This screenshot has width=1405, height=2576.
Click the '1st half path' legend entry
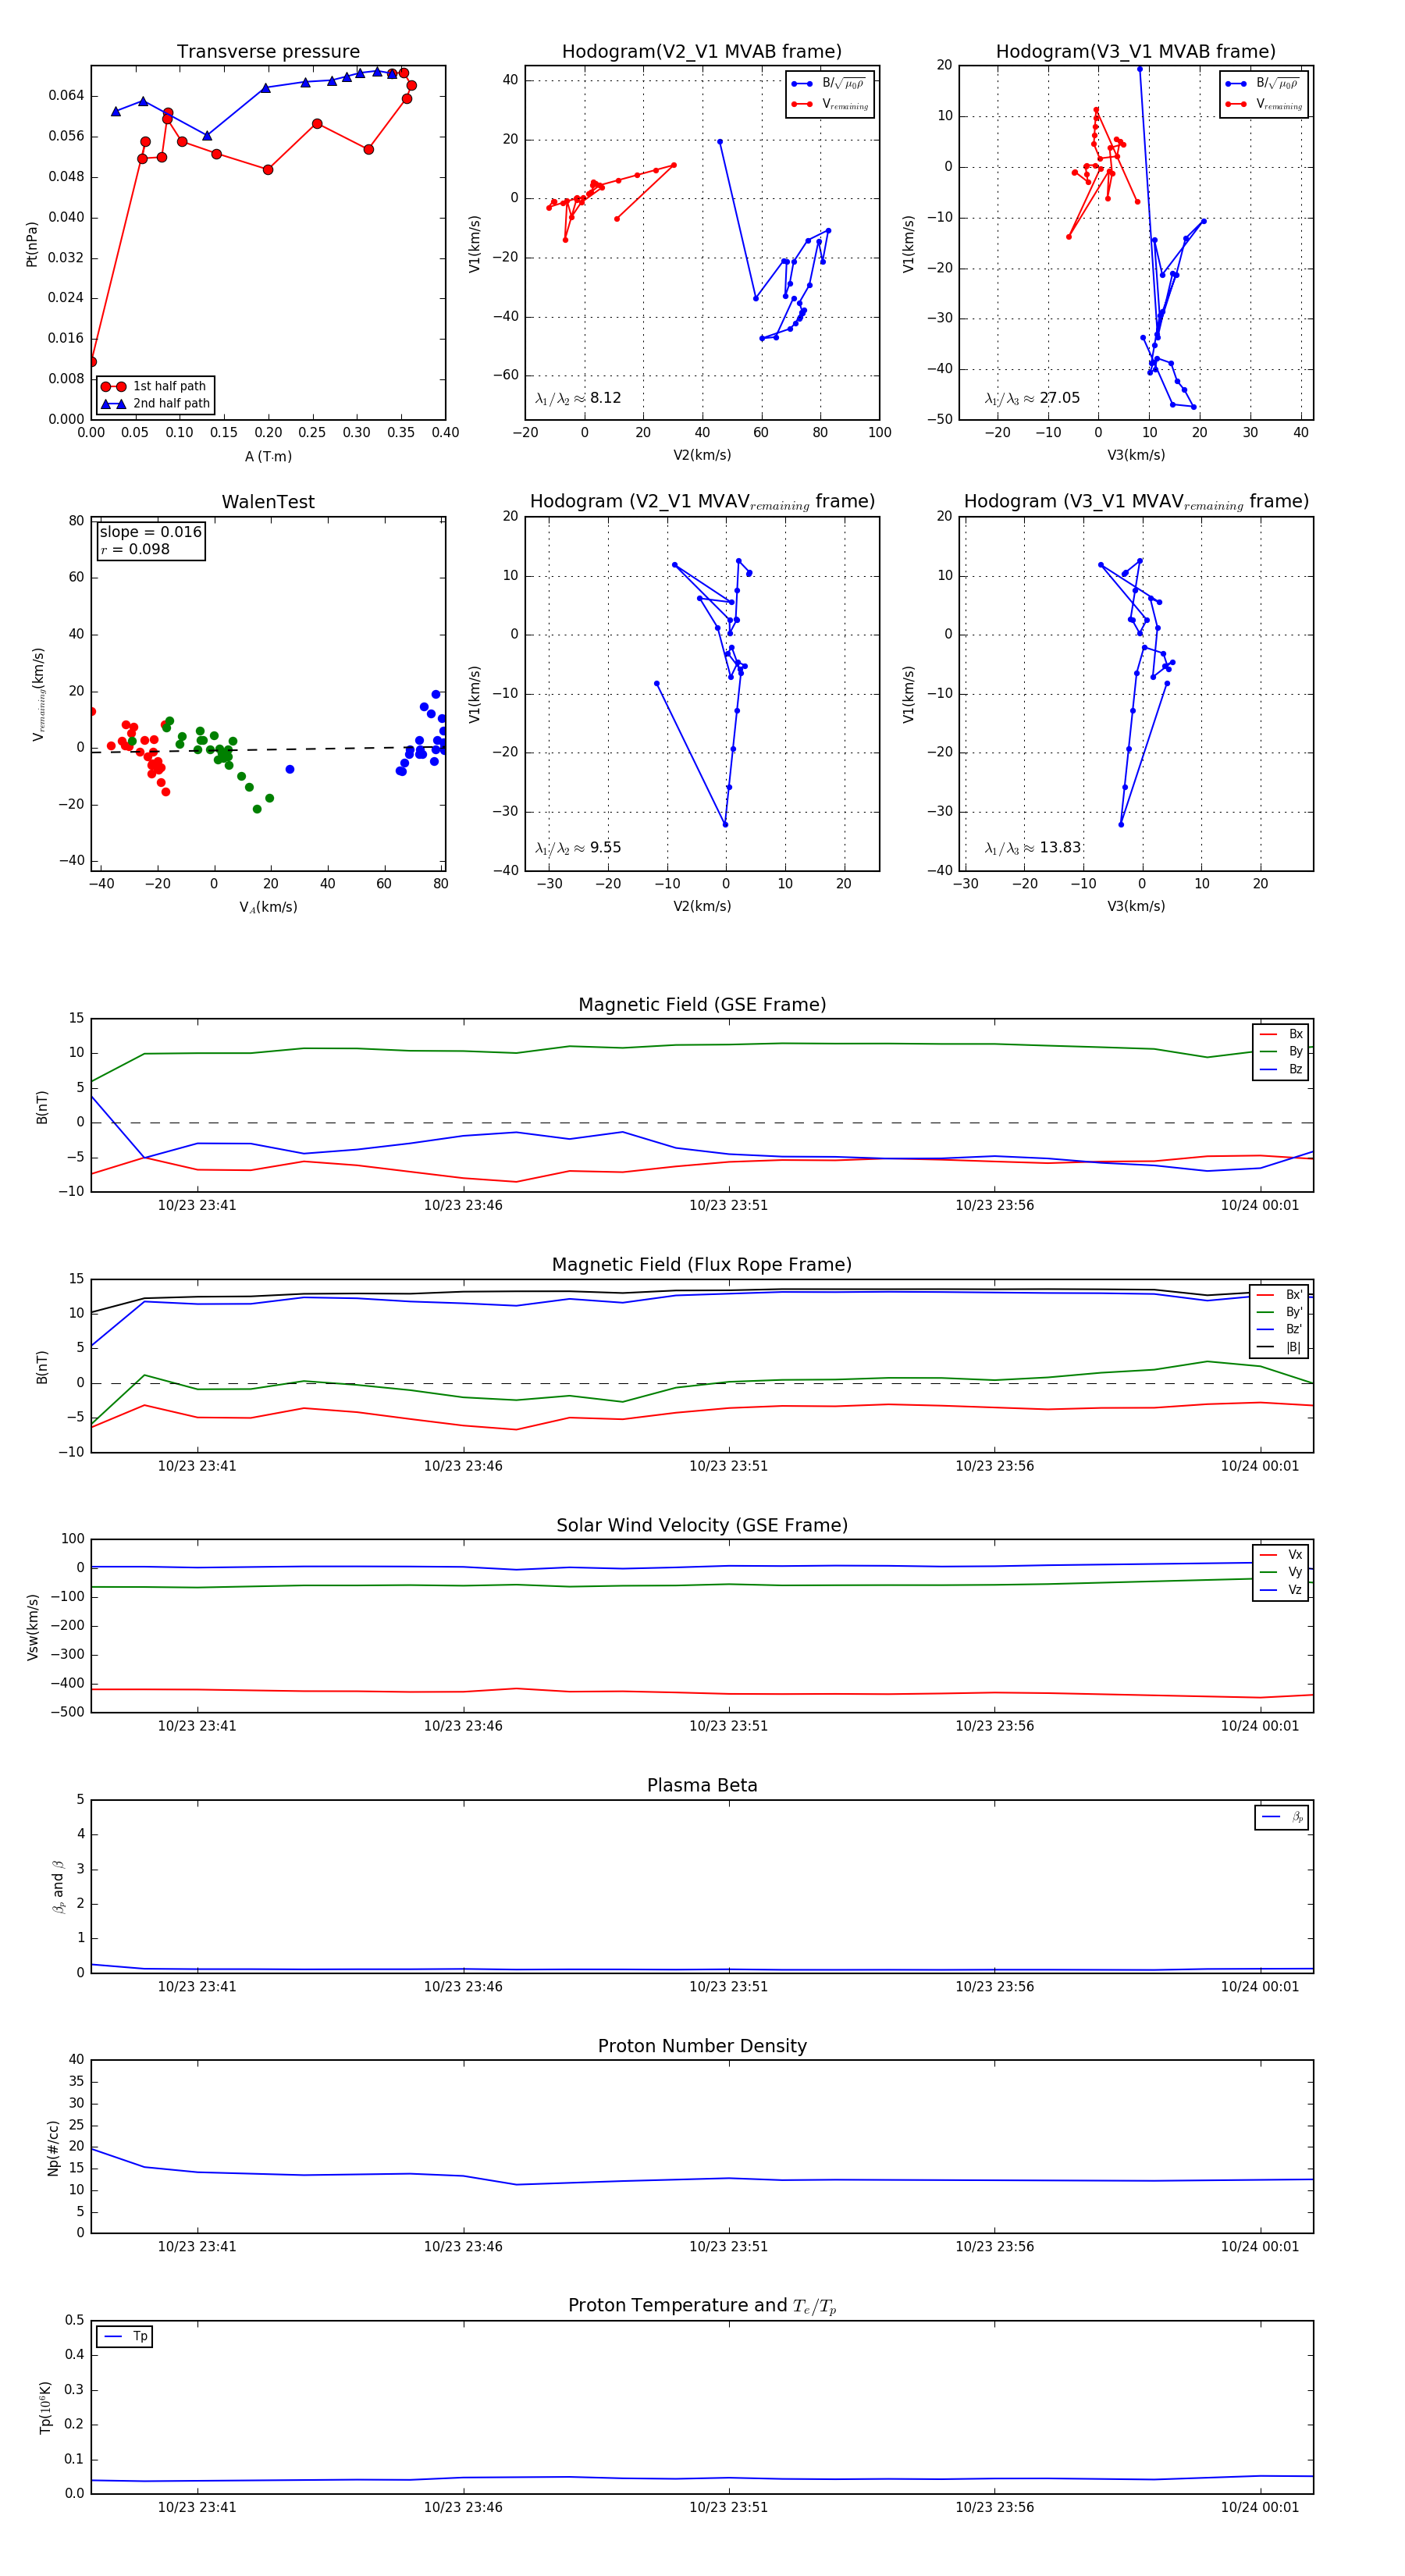(156, 386)
